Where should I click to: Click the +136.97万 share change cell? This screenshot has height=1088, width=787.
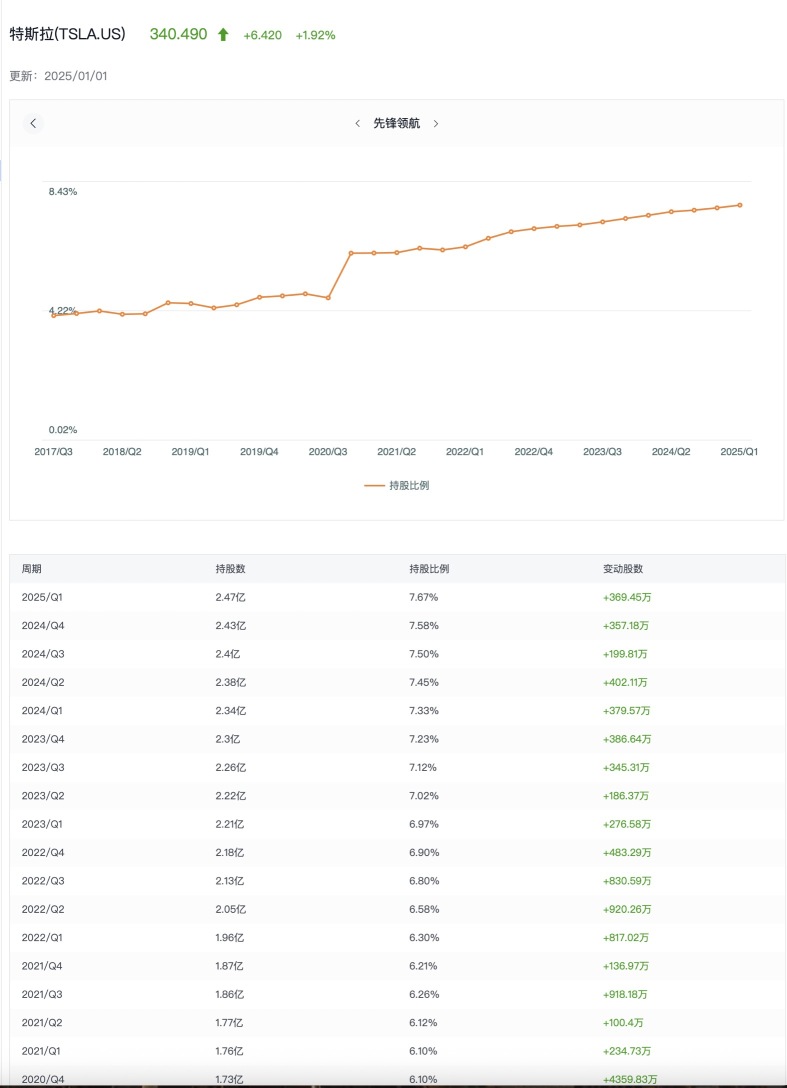coord(626,967)
